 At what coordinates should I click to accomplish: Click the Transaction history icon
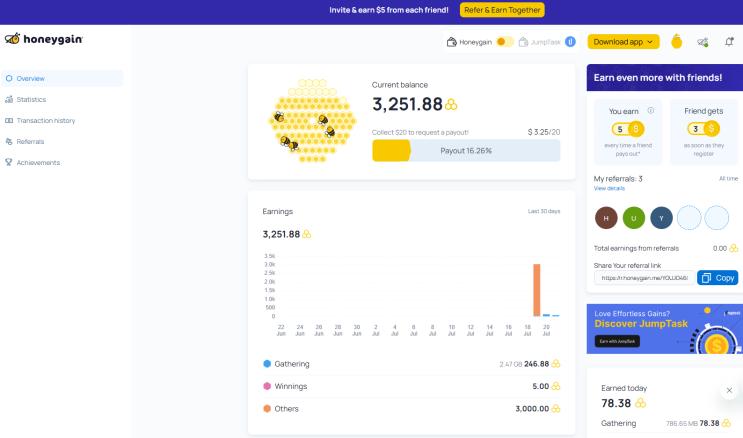tap(9, 120)
